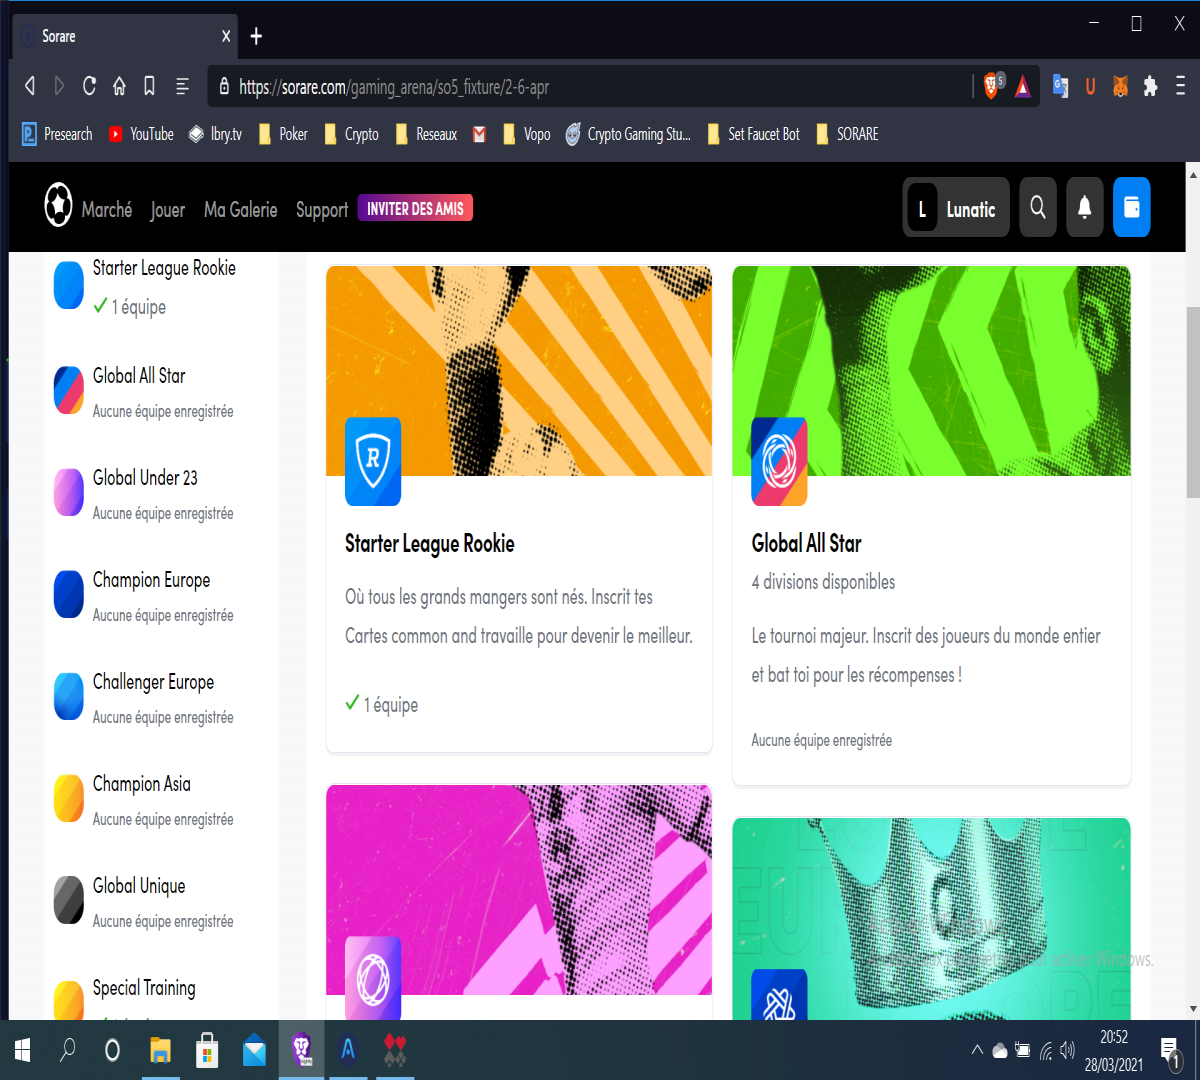Open the Set Faucet Bot bookmark folder
This screenshot has height=1080, width=1200.
(x=754, y=134)
